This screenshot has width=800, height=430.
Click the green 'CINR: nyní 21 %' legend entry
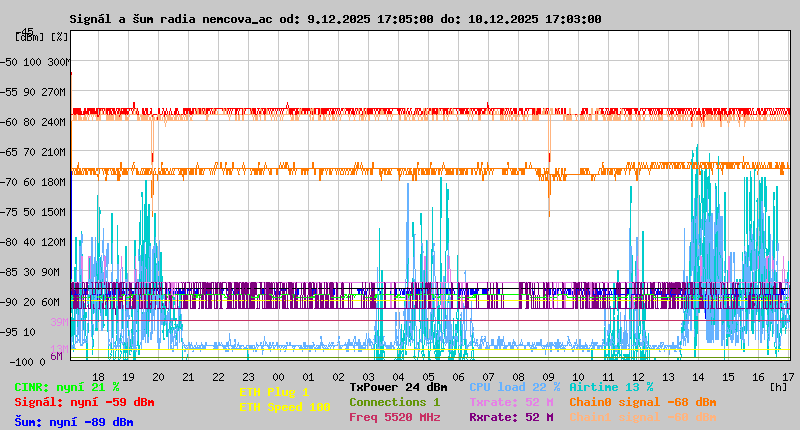click(x=67, y=386)
